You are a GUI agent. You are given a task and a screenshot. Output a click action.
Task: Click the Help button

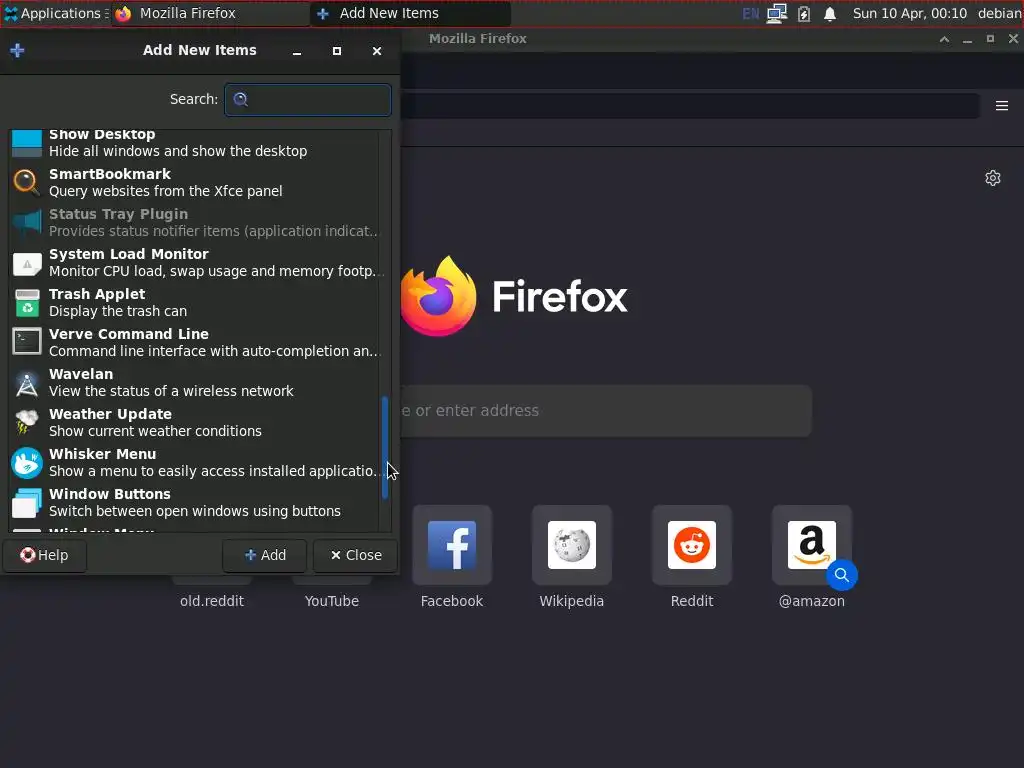click(x=44, y=555)
